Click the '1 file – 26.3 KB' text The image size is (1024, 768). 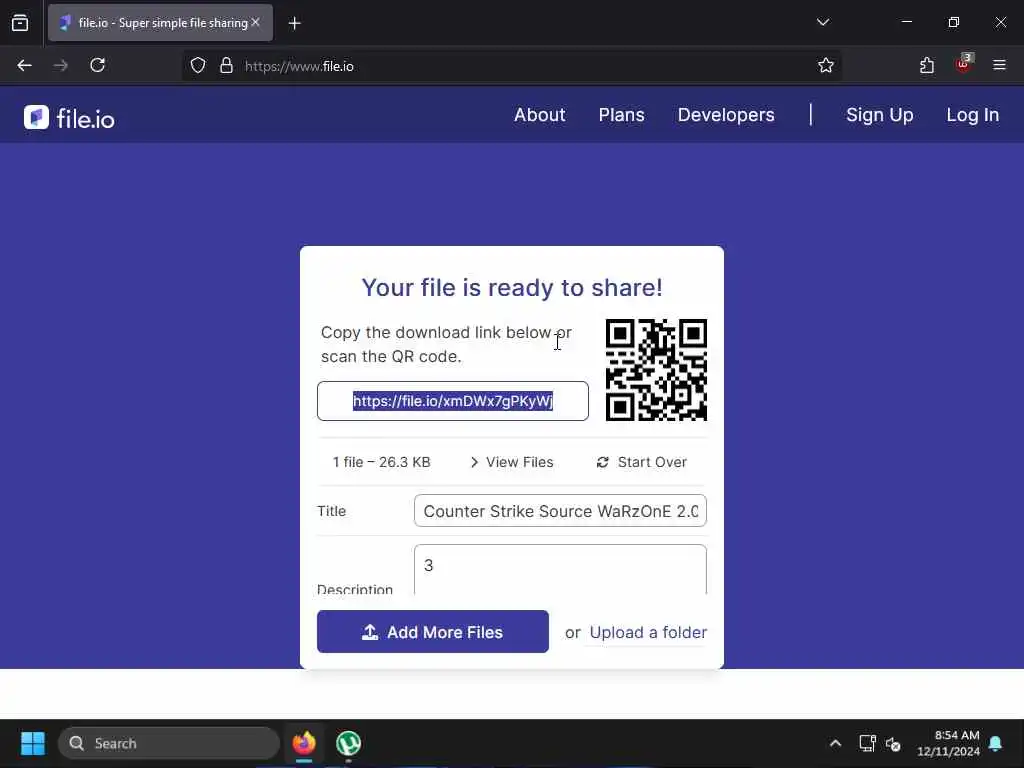tap(381, 462)
